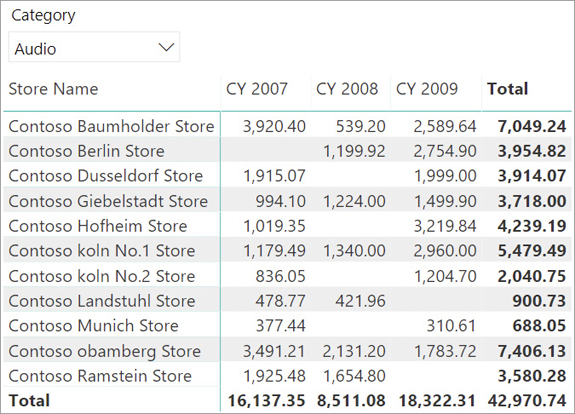This screenshot has height=414, width=575.
Task: Sort by the CY 2007 column header
Action: coord(257,89)
